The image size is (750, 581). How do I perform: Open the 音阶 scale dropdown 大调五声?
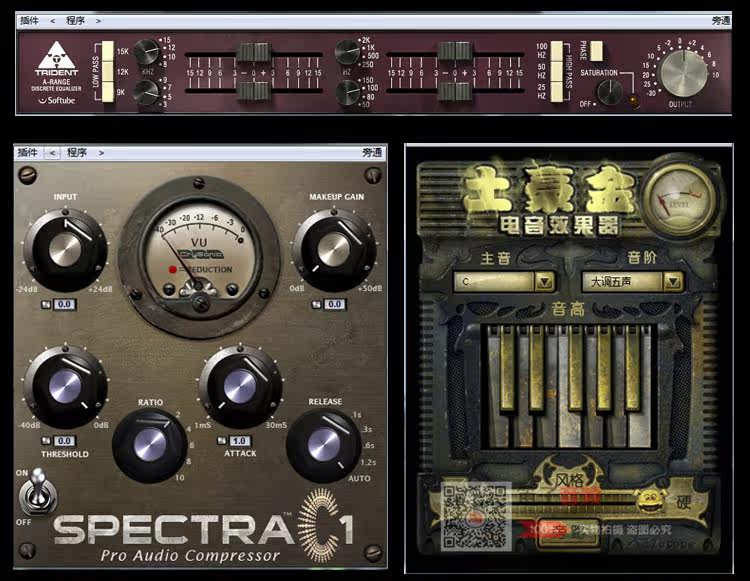coord(632,282)
